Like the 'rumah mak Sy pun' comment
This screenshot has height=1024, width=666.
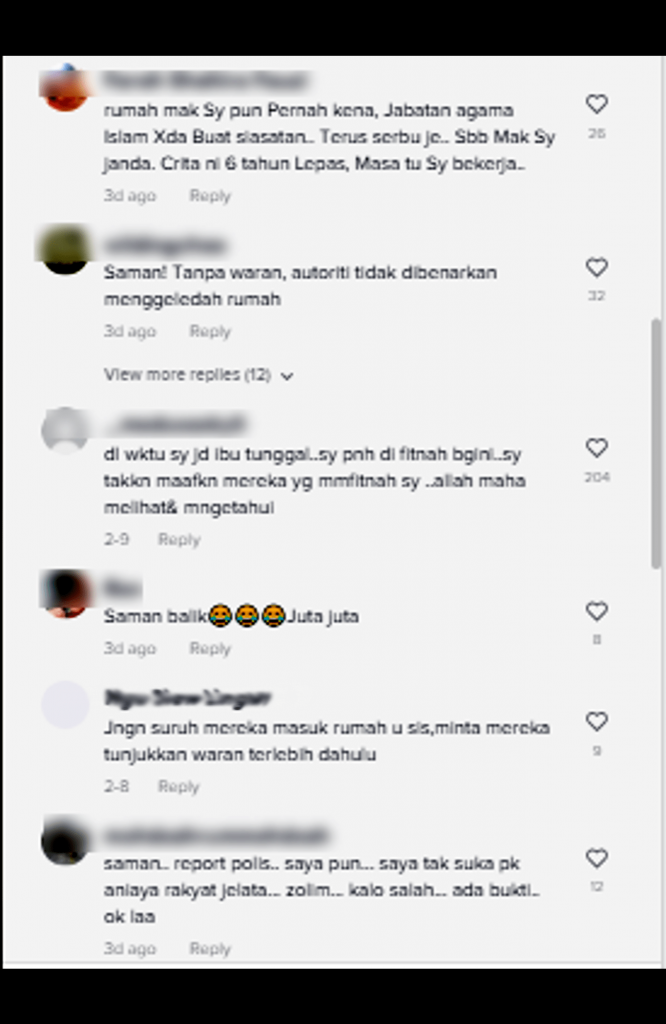(597, 104)
